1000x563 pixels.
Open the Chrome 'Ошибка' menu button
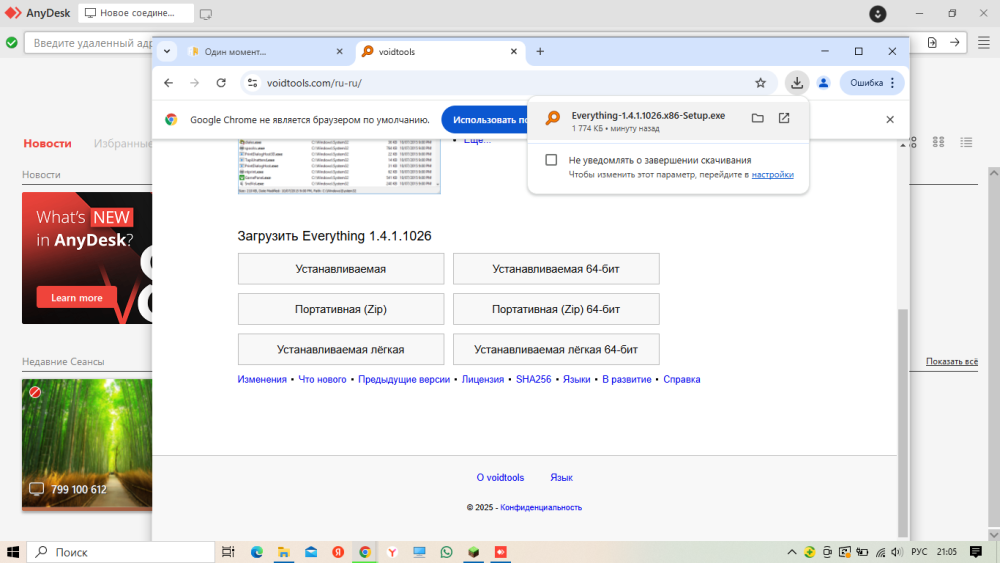tap(872, 83)
